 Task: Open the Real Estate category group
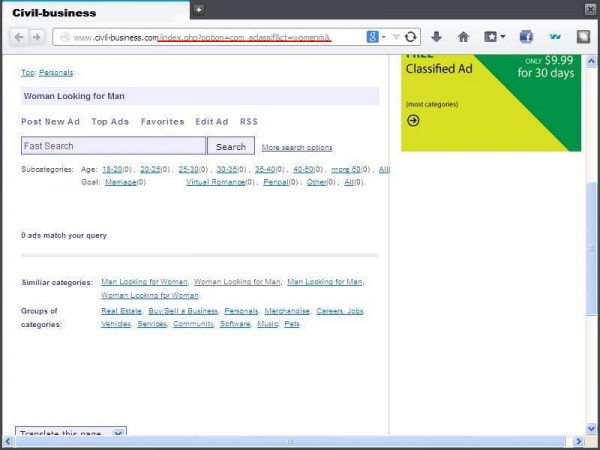(121, 311)
